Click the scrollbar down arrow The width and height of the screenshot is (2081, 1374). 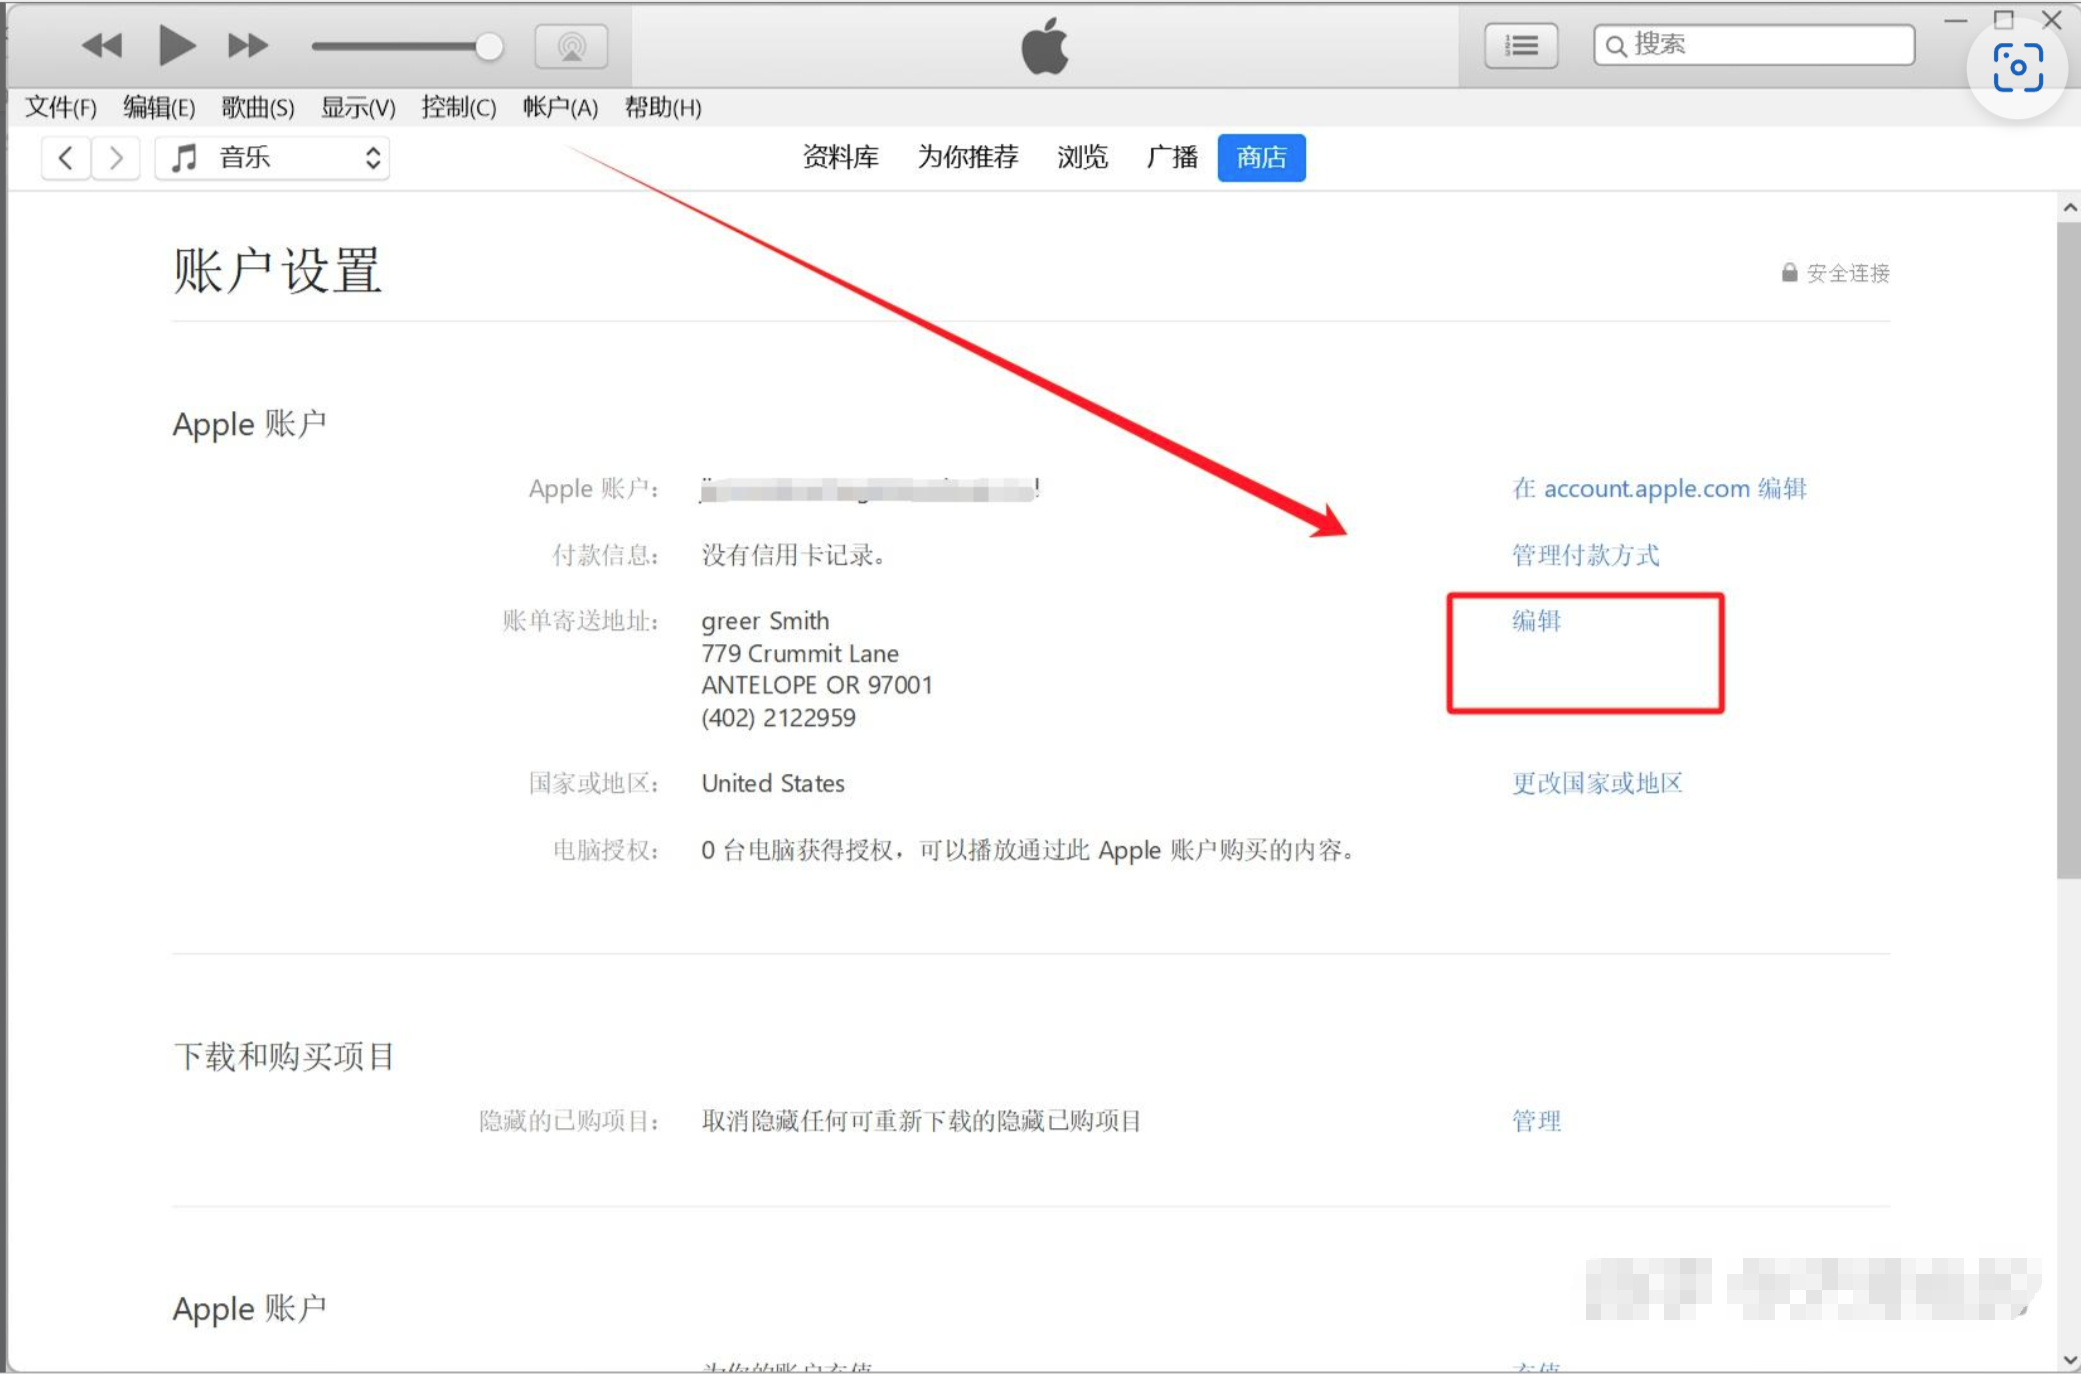(2069, 1360)
